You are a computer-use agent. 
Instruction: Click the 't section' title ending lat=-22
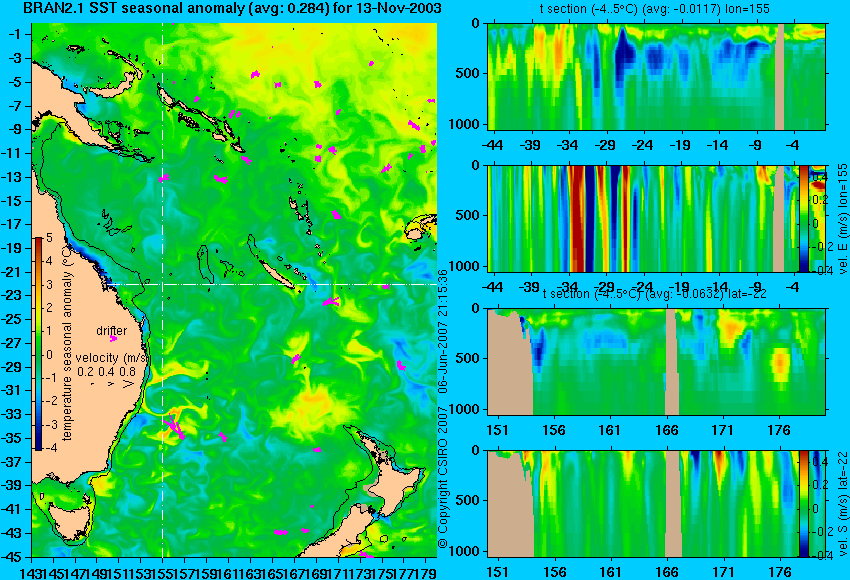click(x=654, y=294)
